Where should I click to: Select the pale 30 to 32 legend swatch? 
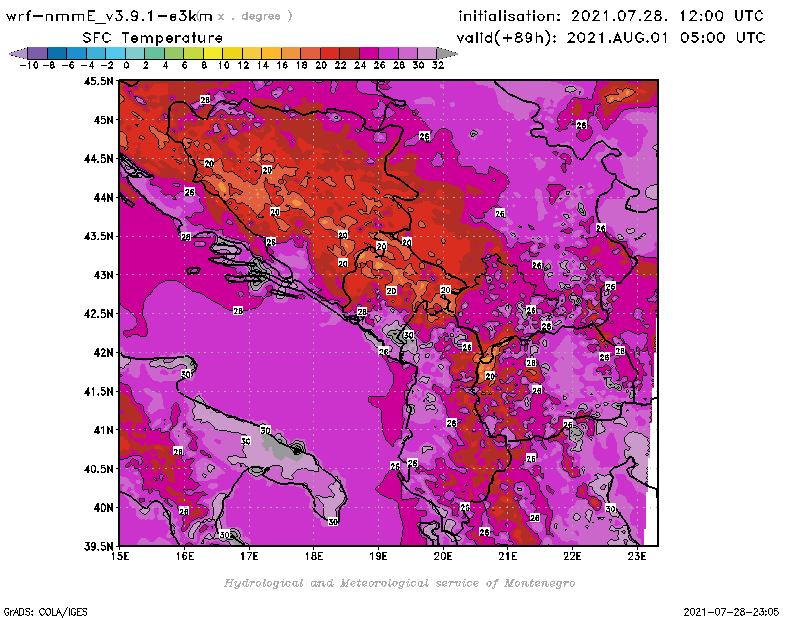(427, 53)
